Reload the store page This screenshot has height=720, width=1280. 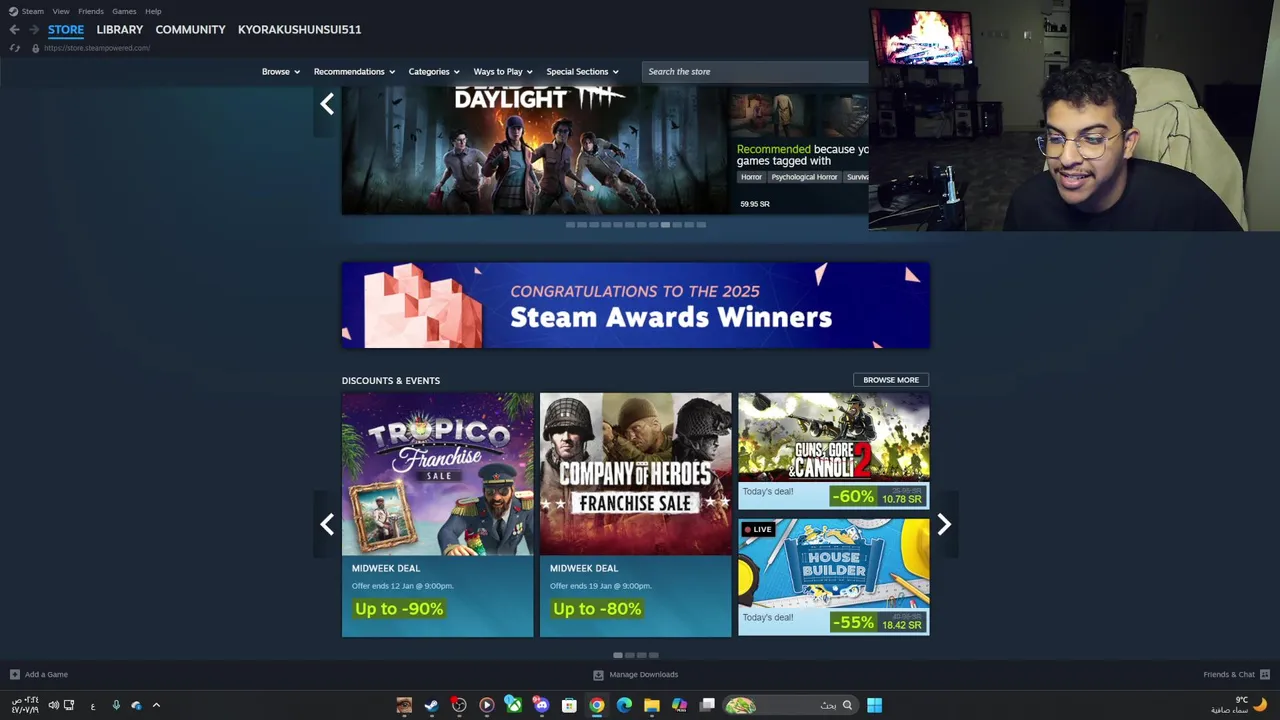point(14,48)
